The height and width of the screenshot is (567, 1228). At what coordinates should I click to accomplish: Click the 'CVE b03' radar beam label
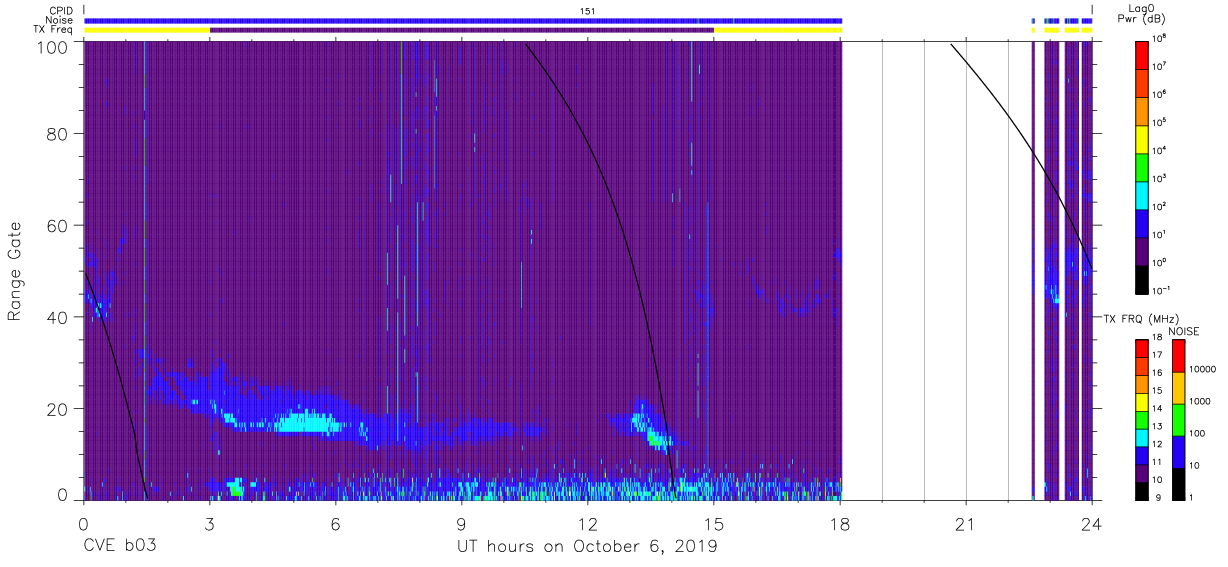119,547
